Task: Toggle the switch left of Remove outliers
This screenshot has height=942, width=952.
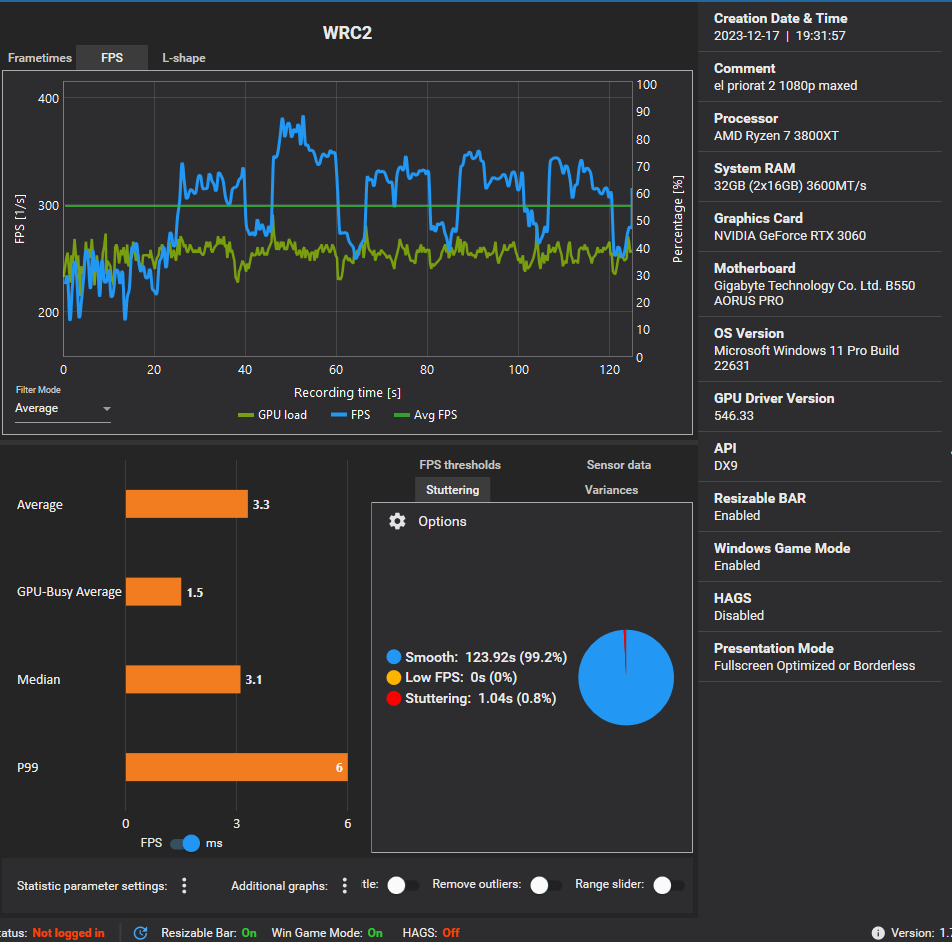Action: point(403,885)
